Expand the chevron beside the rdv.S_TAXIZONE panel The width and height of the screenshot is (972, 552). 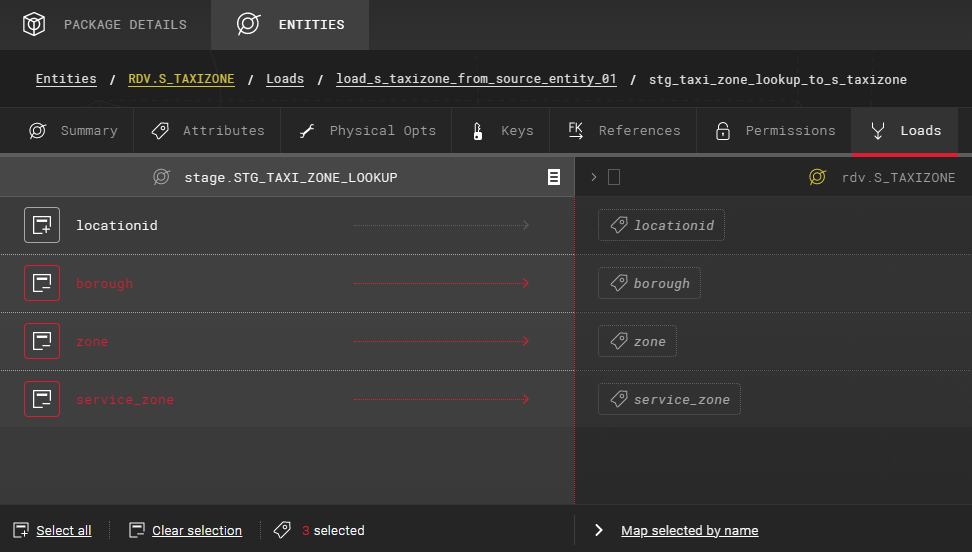tap(593, 177)
